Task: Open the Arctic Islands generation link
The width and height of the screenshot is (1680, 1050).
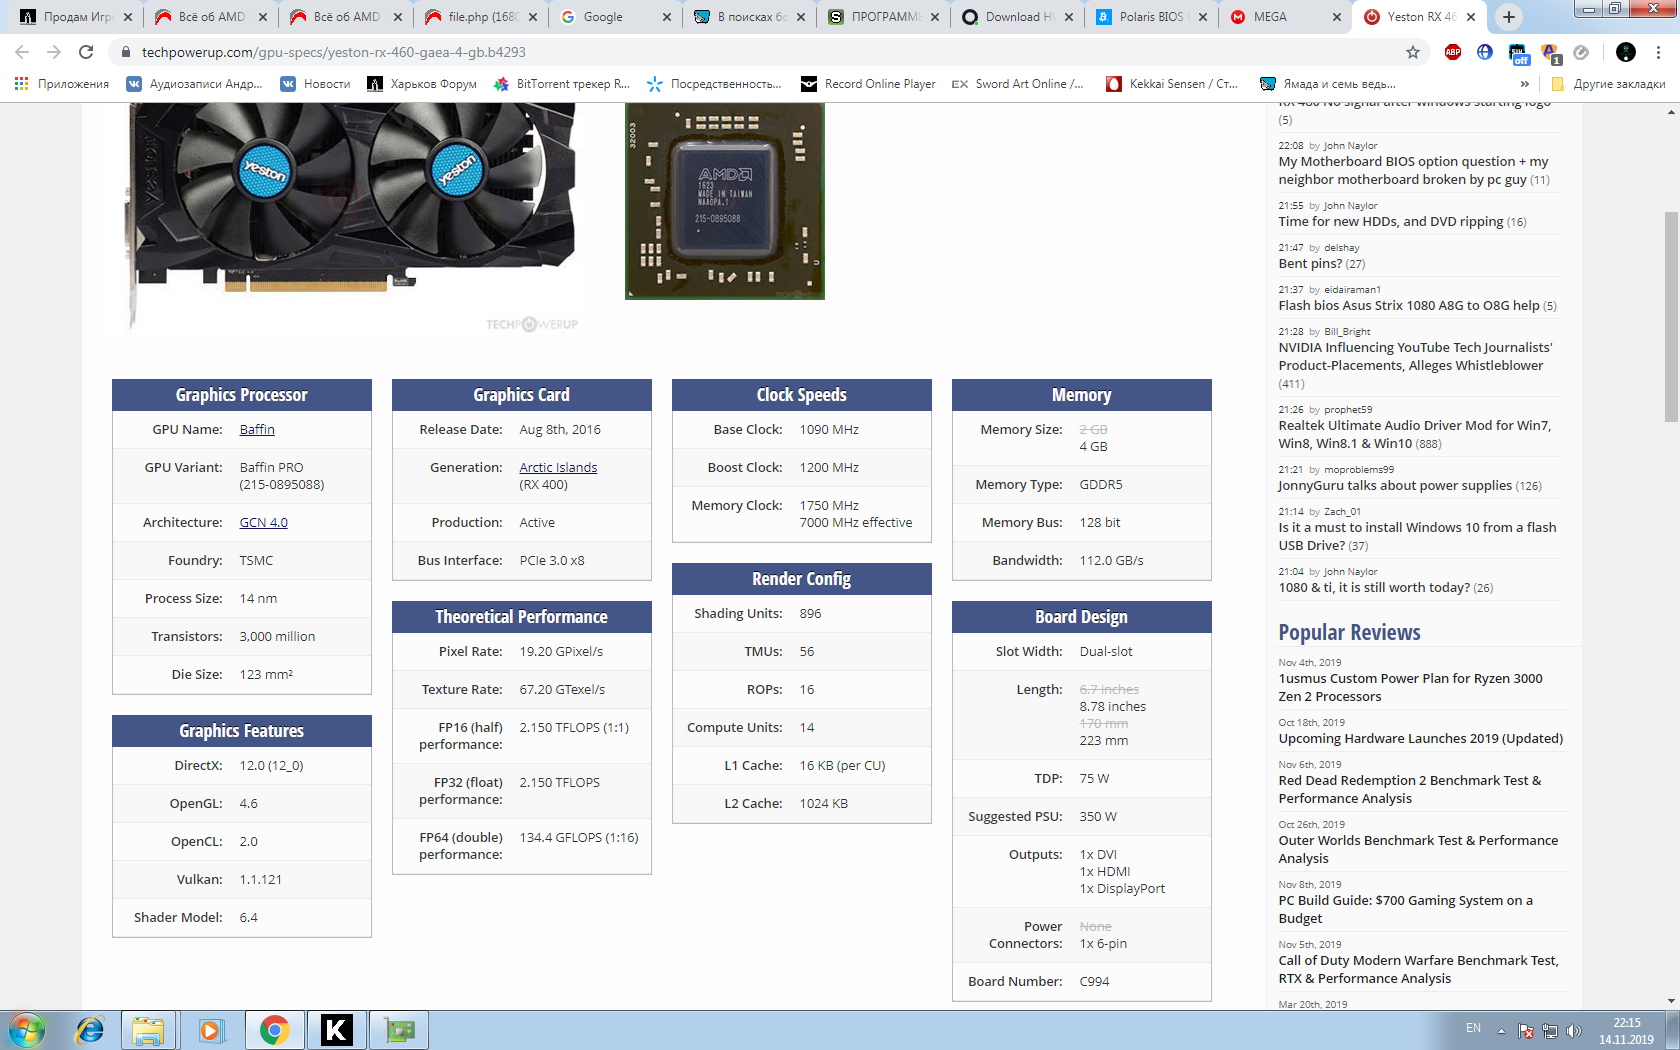Action: point(558,468)
